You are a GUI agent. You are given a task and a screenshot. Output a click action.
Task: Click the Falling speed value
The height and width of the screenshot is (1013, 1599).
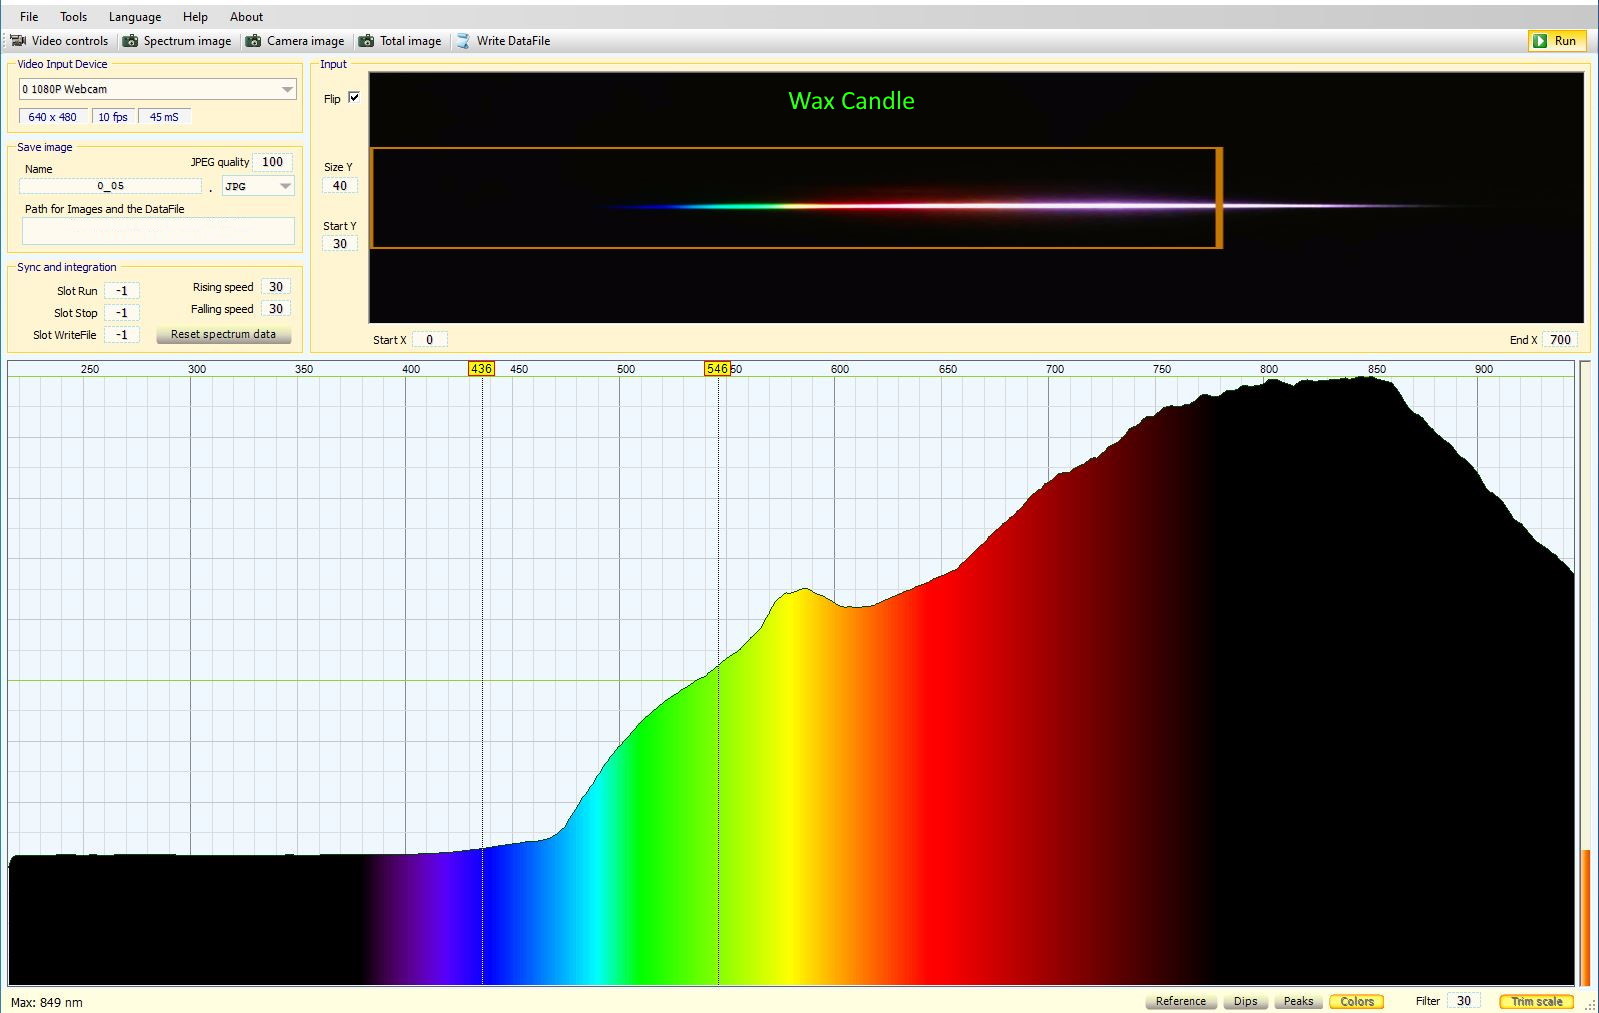coord(276,309)
